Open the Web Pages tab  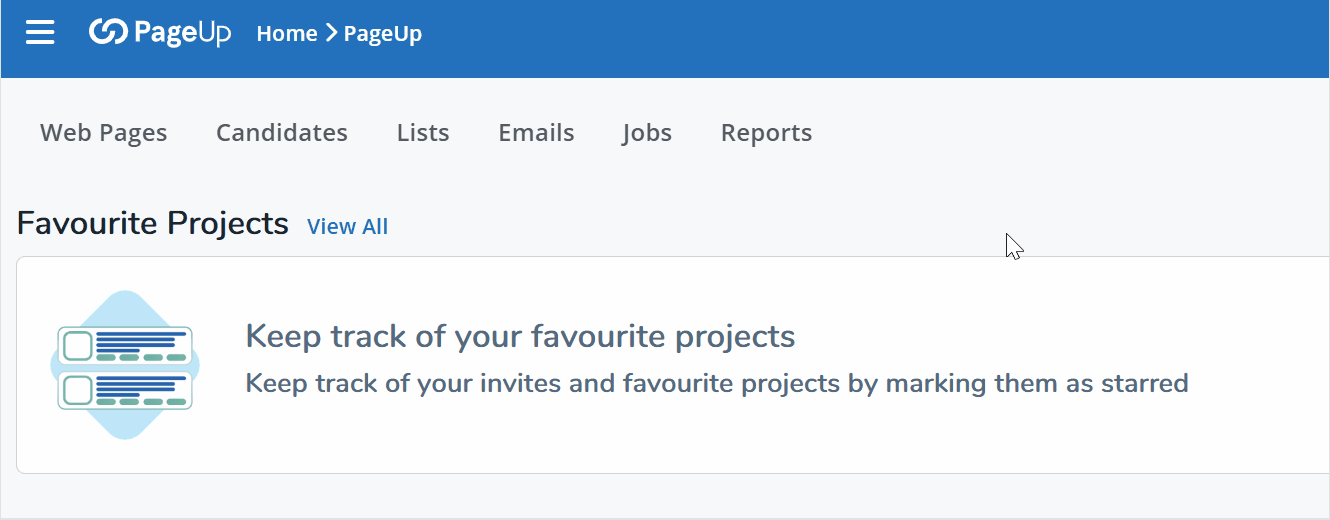pyautogui.click(x=104, y=133)
